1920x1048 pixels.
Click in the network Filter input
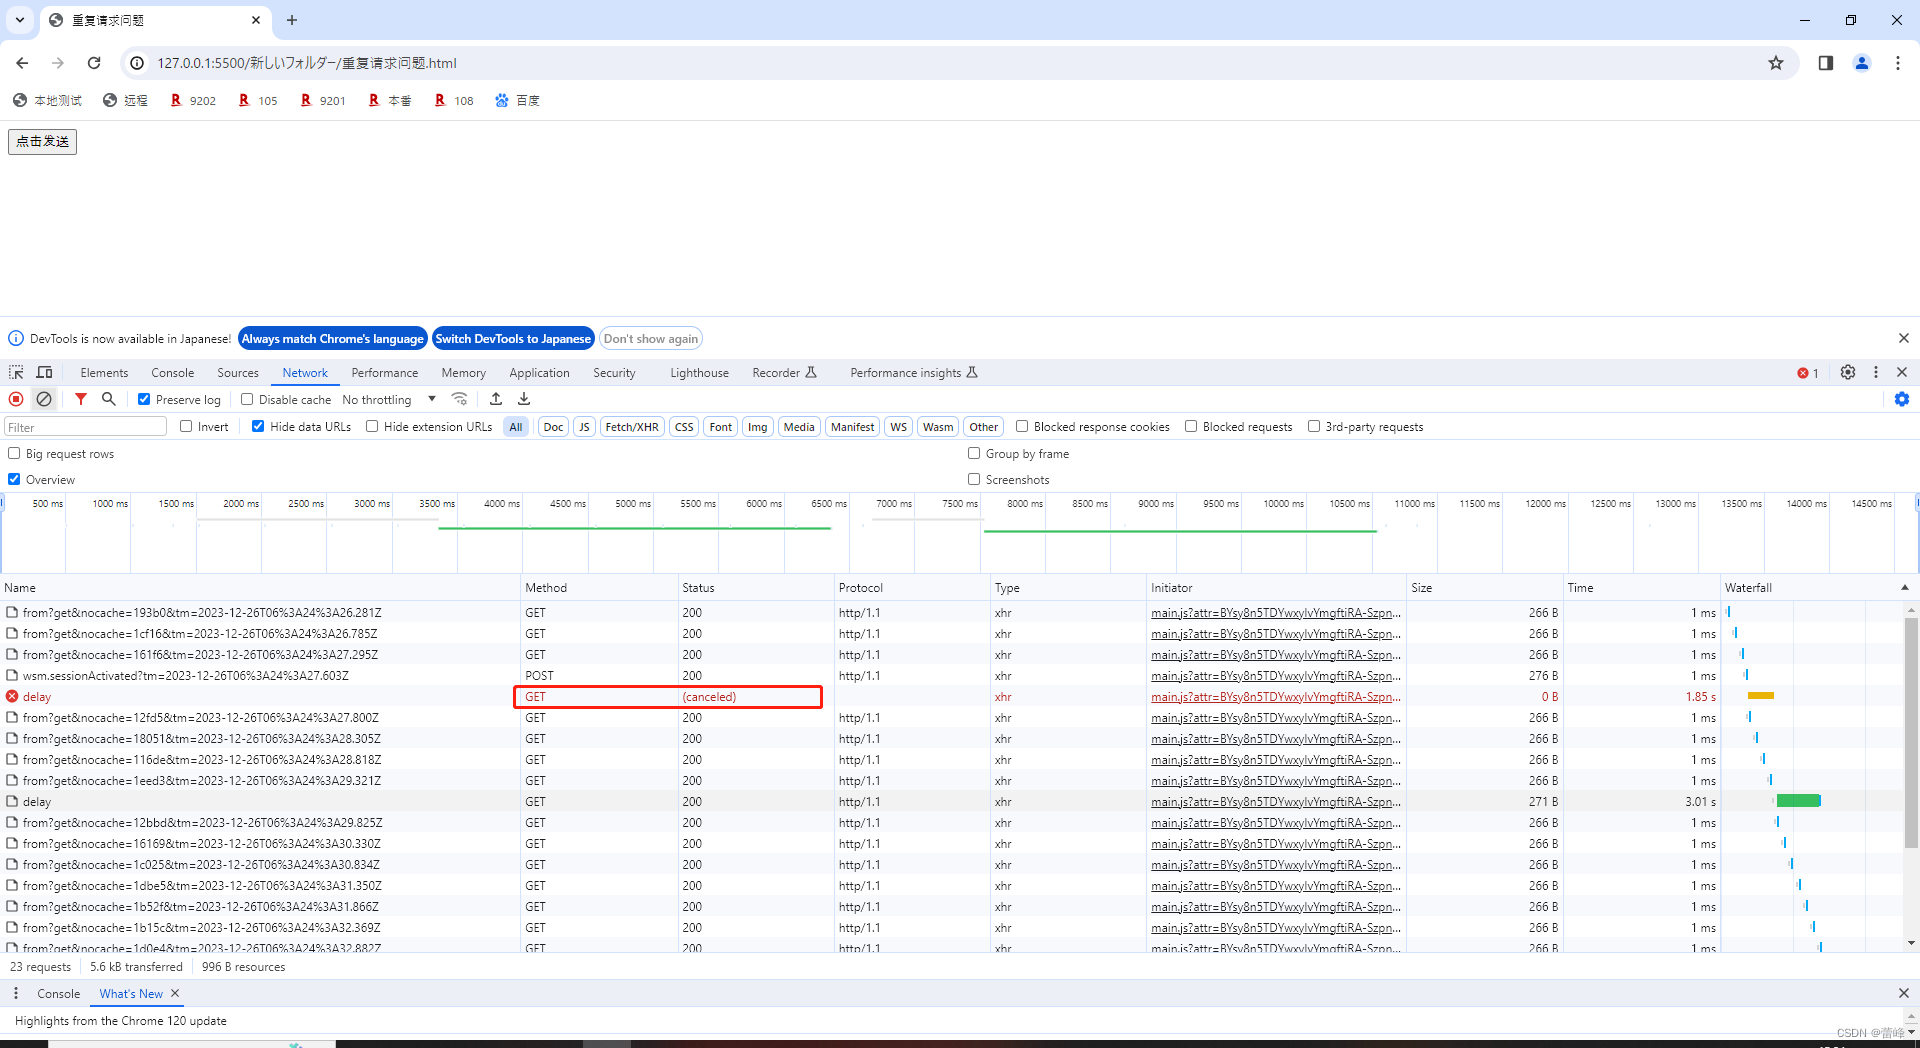coord(85,427)
